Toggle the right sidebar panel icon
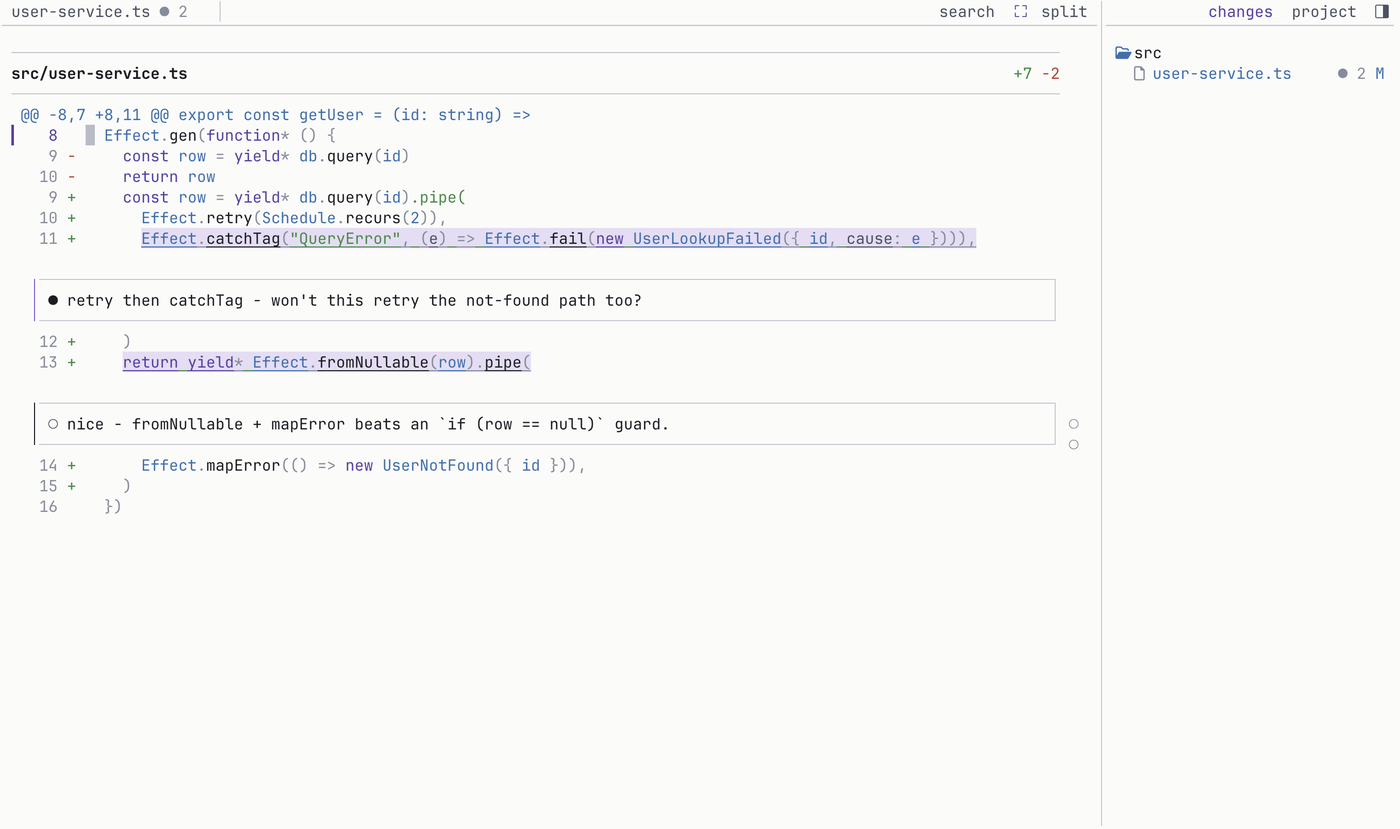Screen dimensions: 1400x829 1382,12
